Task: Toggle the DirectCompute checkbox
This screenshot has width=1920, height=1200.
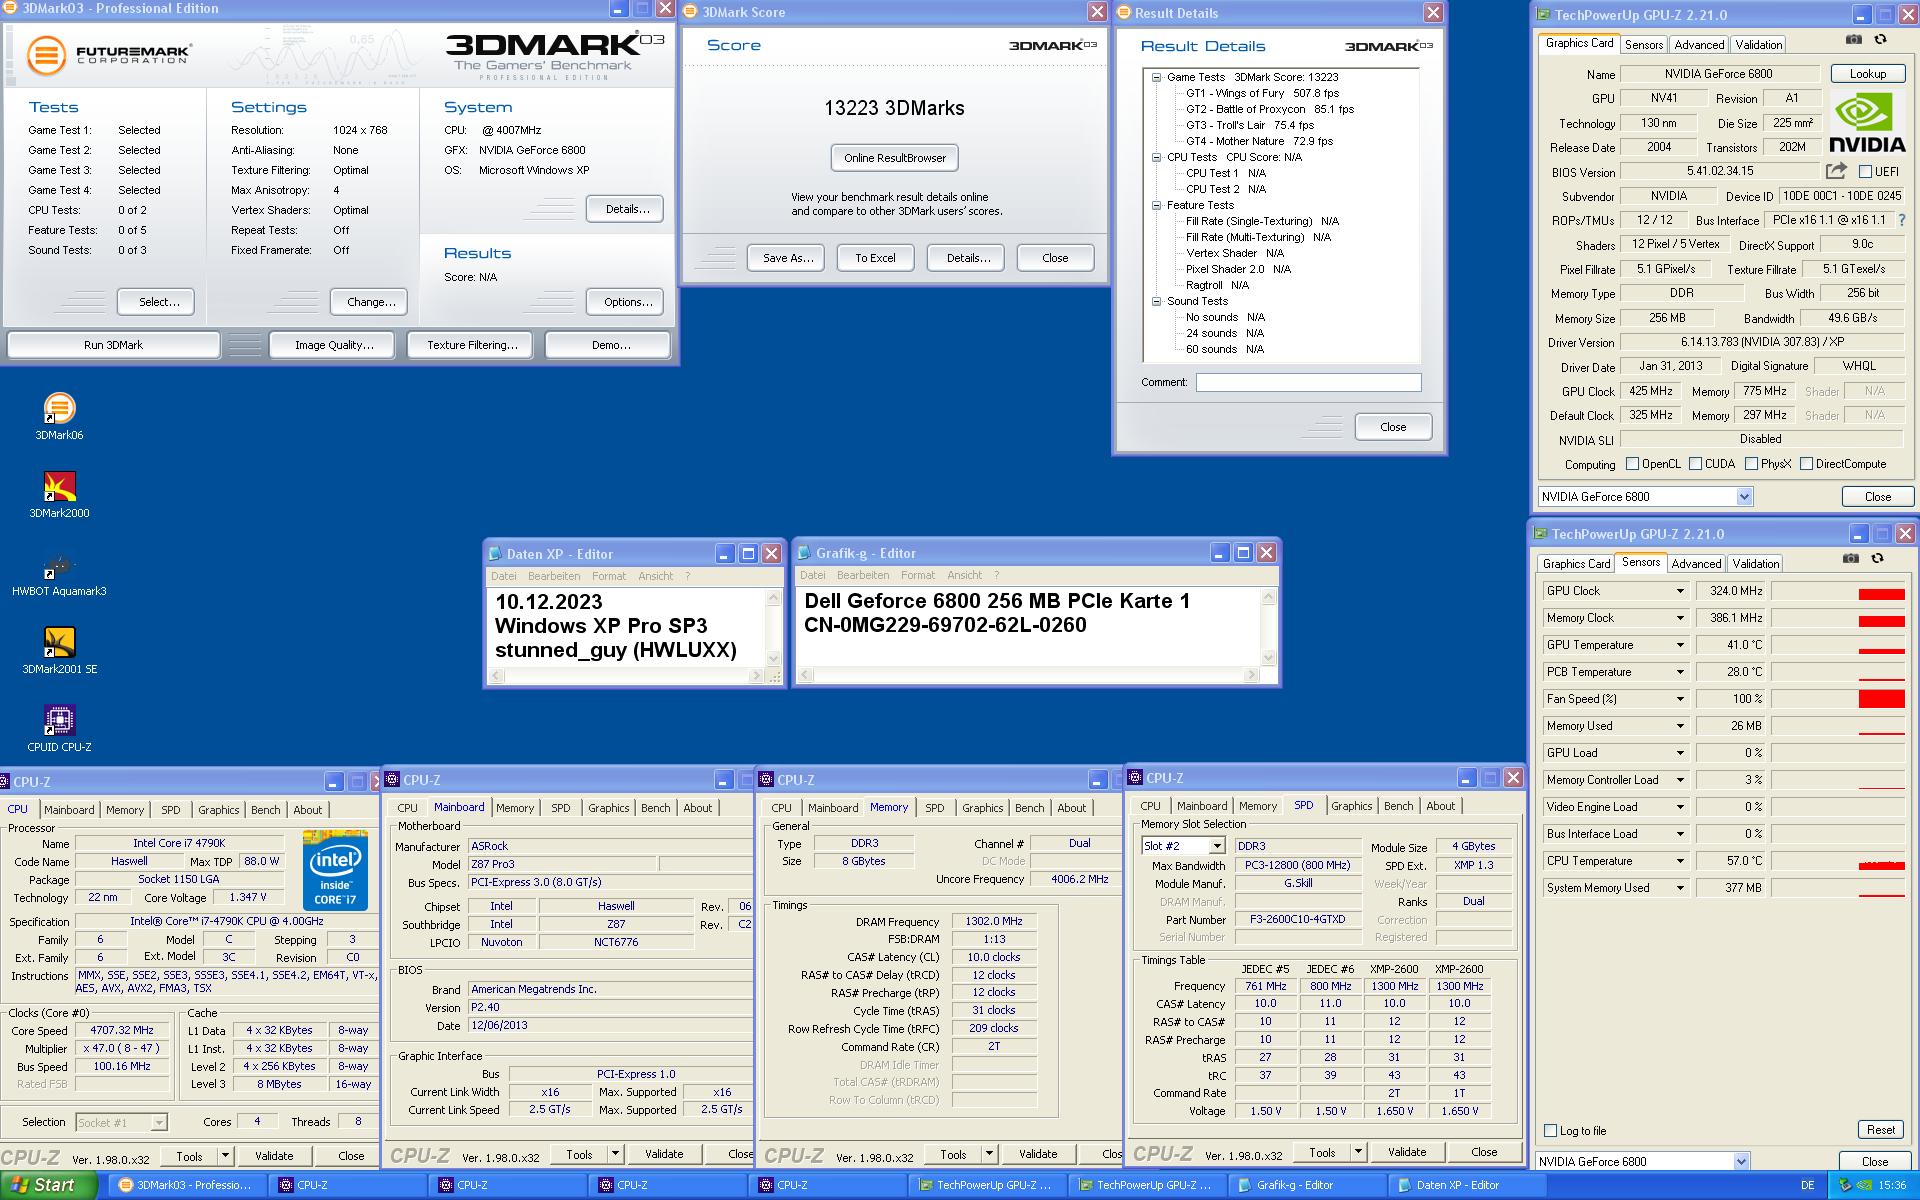Action: (1806, 464)
